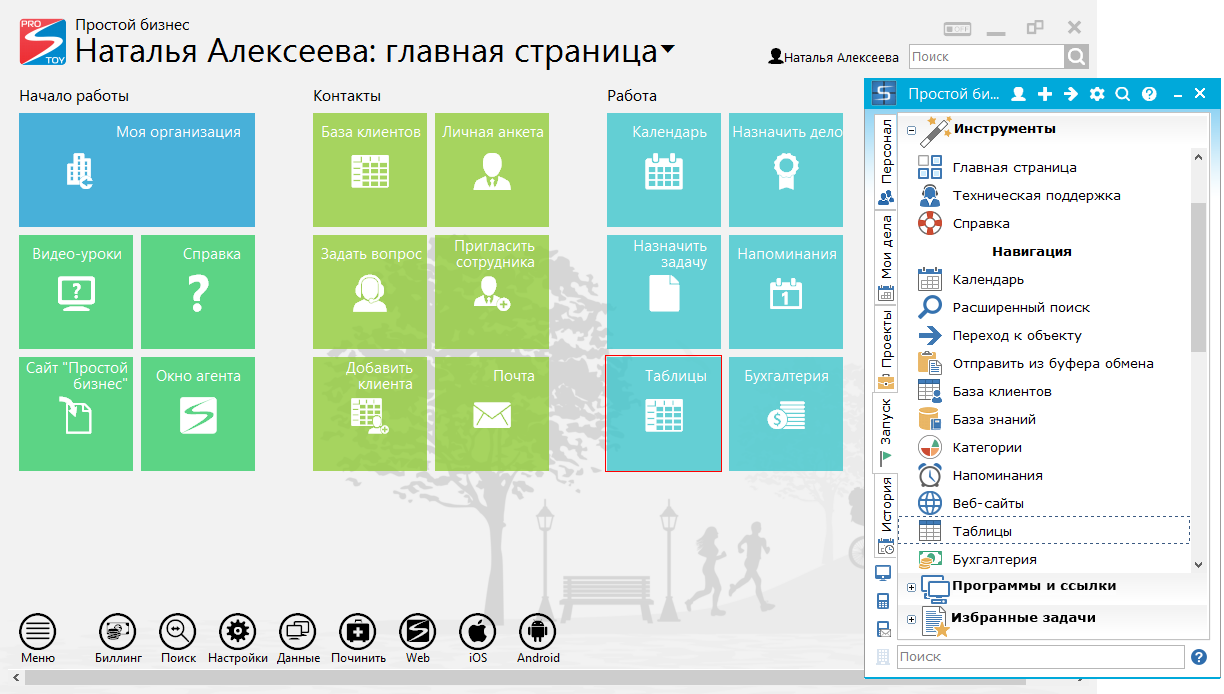The width and height of the screenshot is (1224, 694).
Task: Select the Запуск vertical tab
Action: (x=885, y=433)
